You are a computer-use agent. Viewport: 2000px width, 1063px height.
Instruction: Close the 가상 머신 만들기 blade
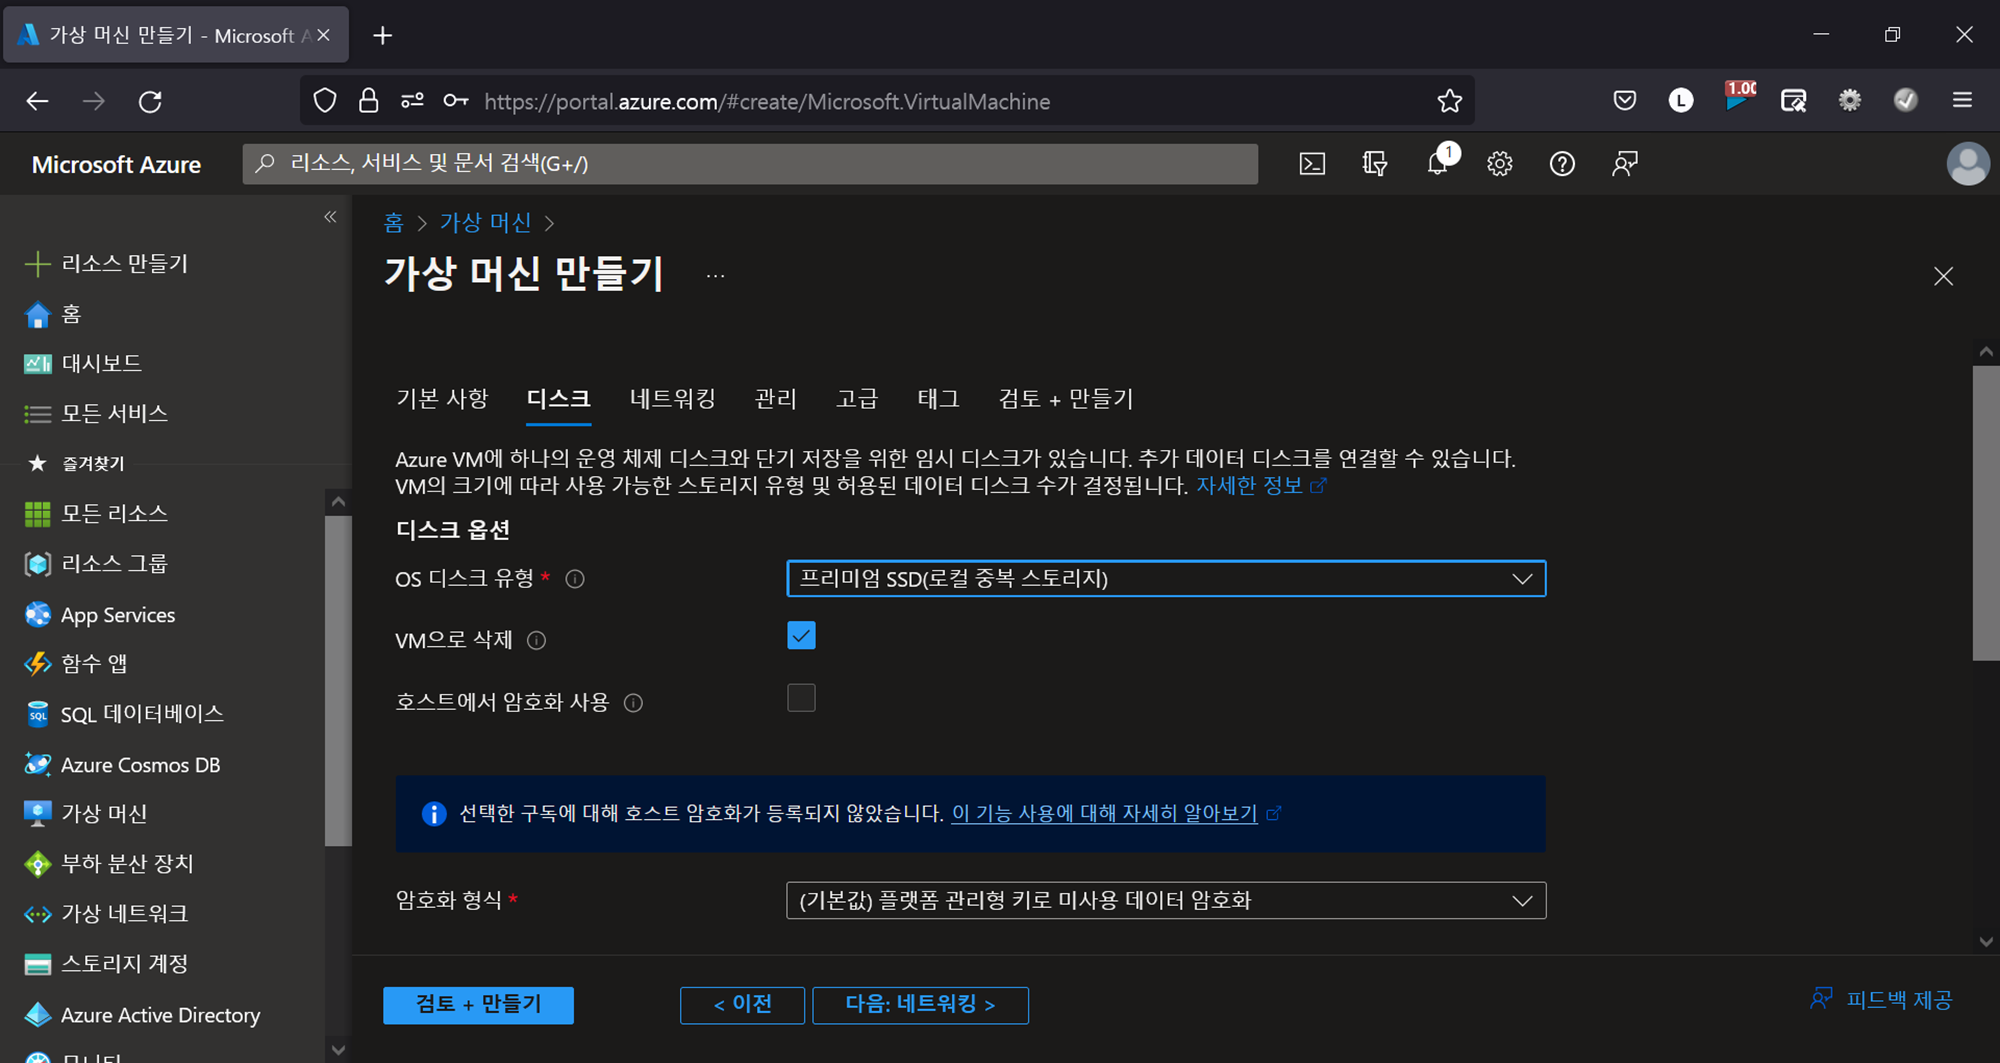click(x=1943, y=276)
